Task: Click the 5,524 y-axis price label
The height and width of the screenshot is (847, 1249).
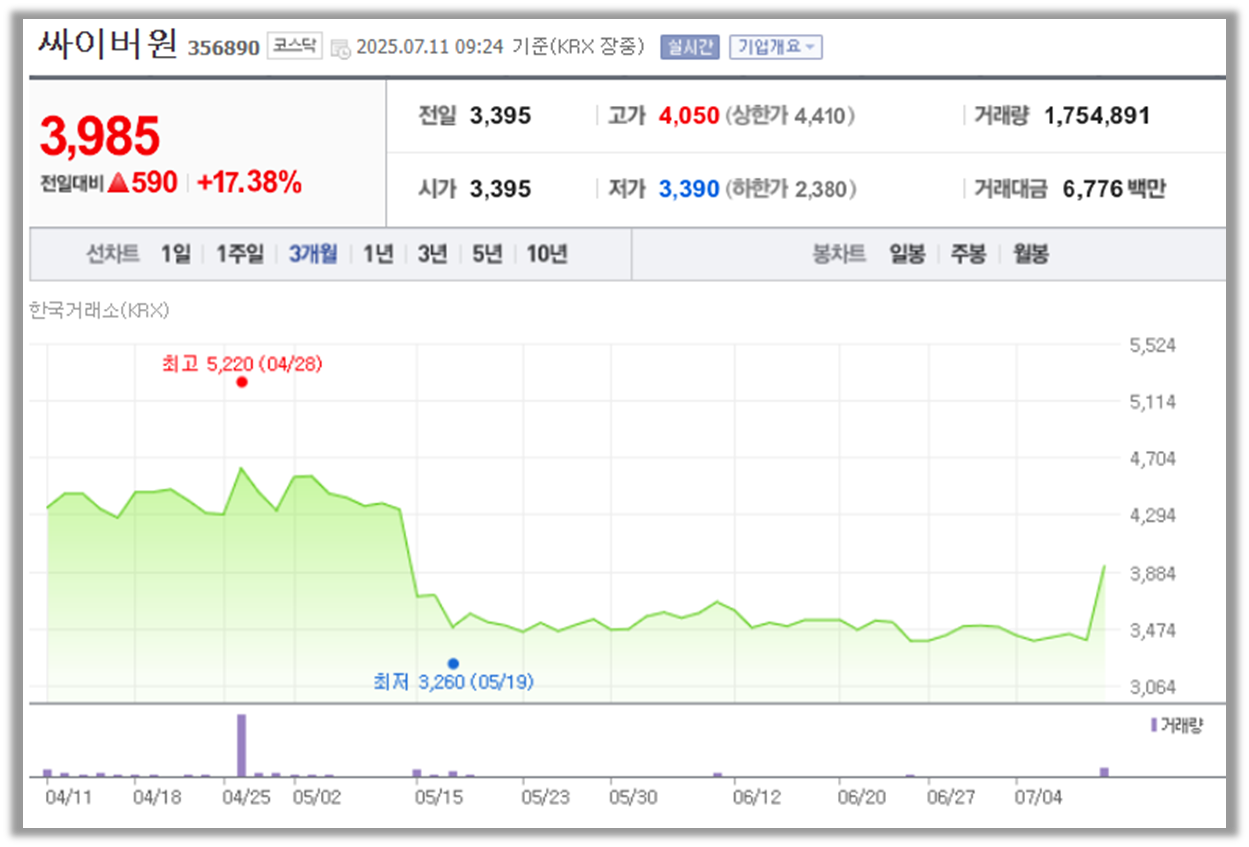Action: [1152, 345]
